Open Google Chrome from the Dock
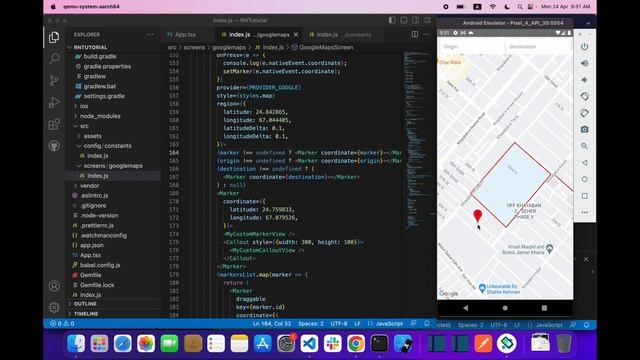The height and width of the screenshot is (360, 640). [x=356, y=343]
